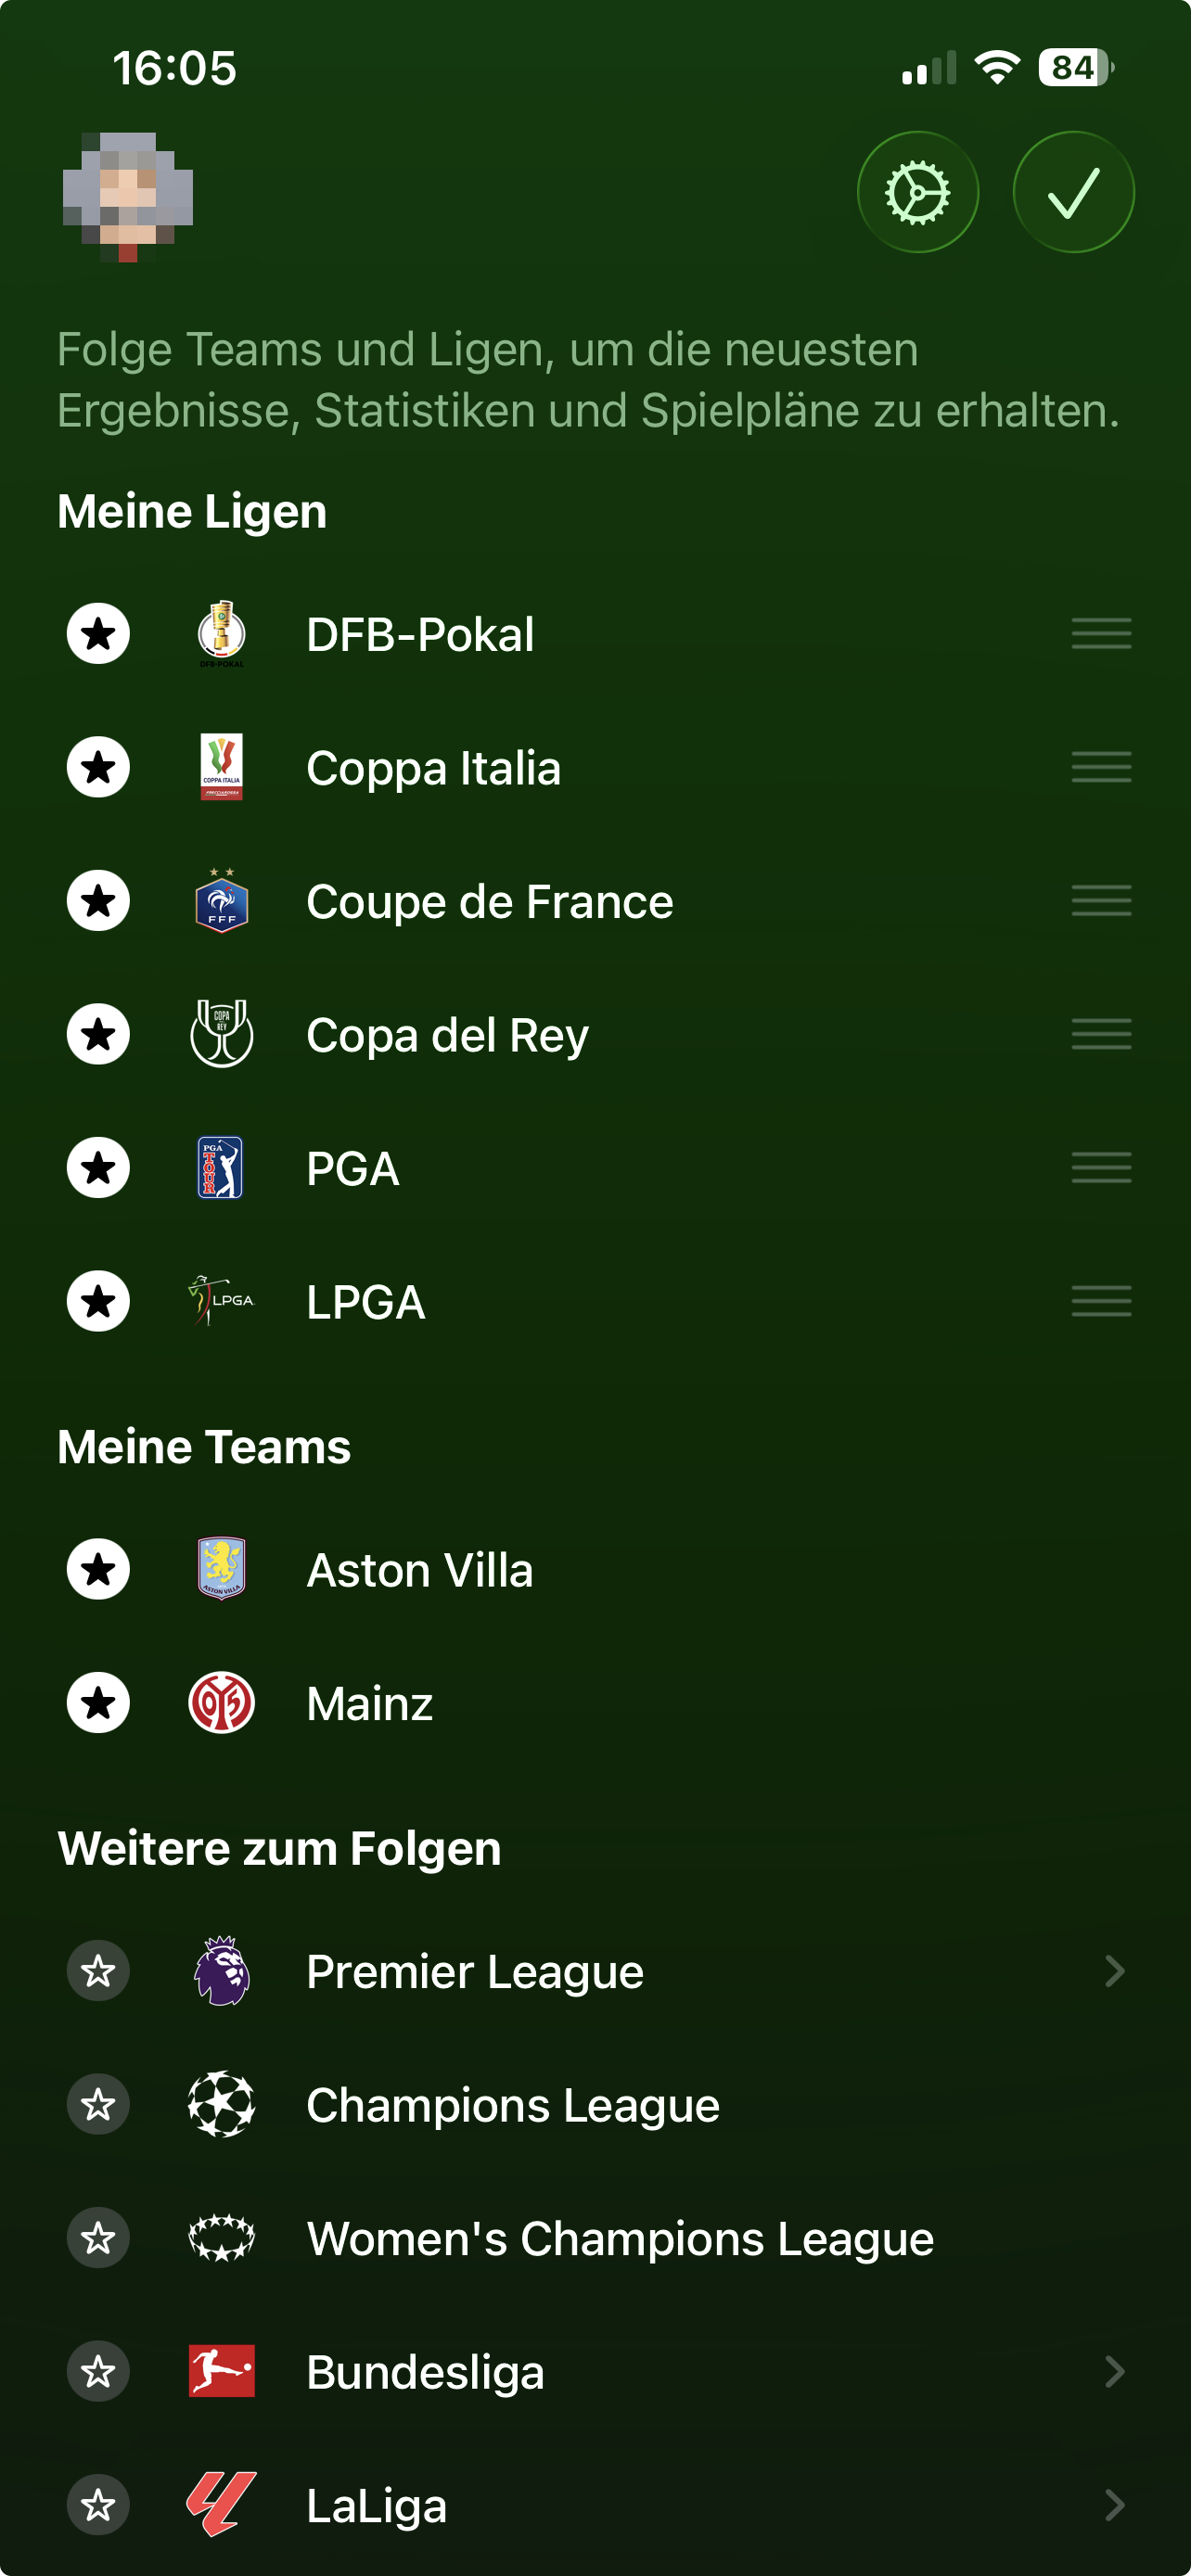Tap the Coppa Italia logo icon

[x=221, y=767]
